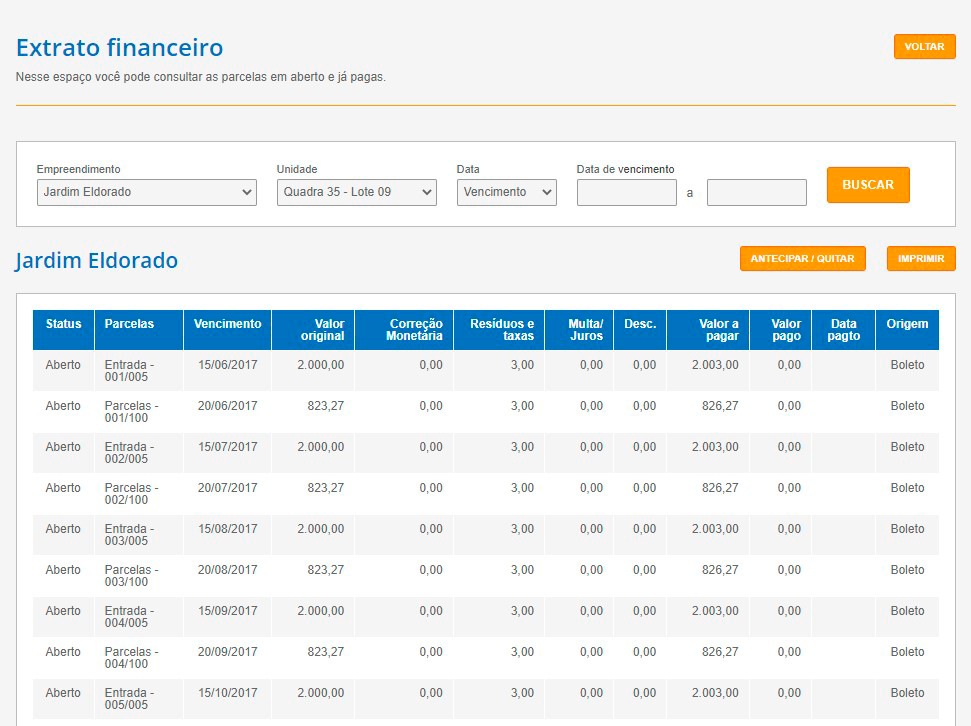Click the VOLTAR button
The image size is (971, 726).
[x=923, y=46]
